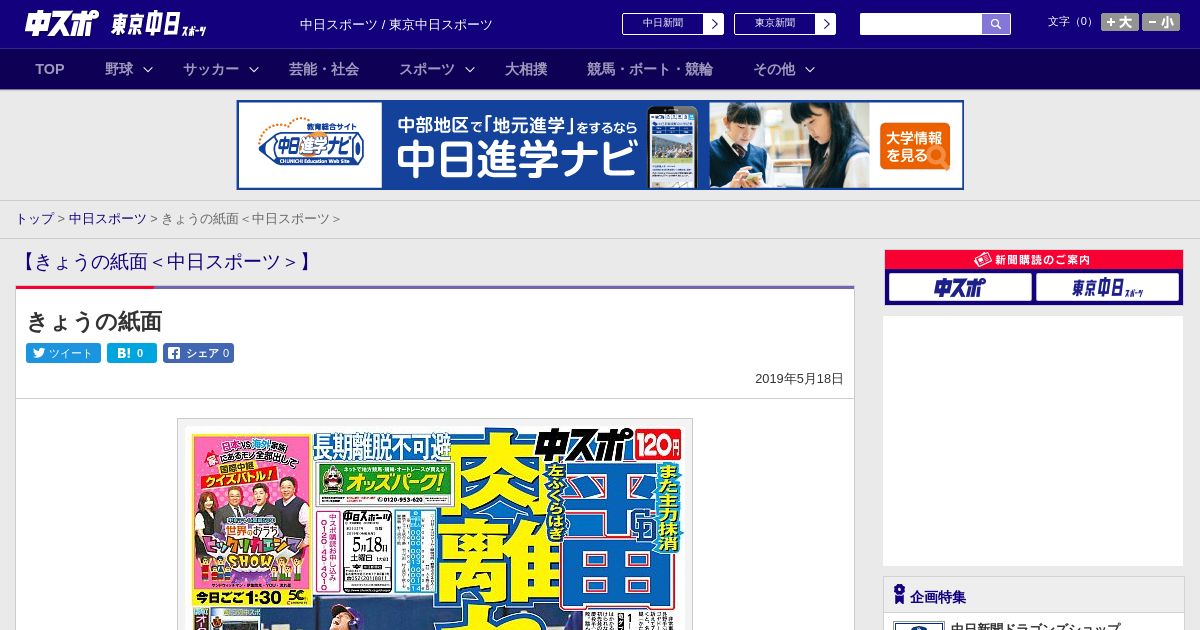Screen dimensions: 1200x630
Task: Share on Facebook シェア button
Action: point(198,353)
